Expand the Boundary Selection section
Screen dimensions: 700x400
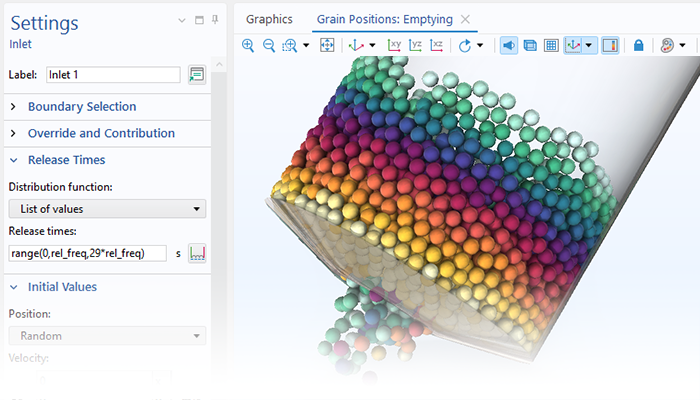coord(82,107)
